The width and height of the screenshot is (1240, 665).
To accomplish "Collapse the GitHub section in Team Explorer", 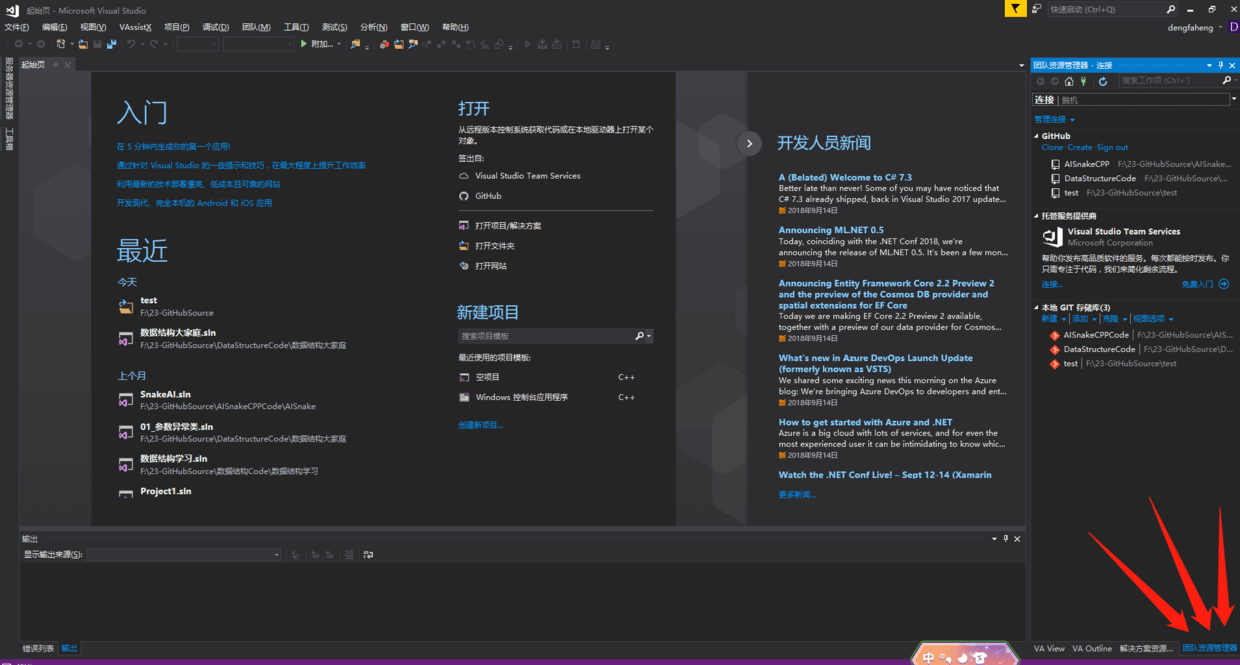I will tap(1037, 136).
